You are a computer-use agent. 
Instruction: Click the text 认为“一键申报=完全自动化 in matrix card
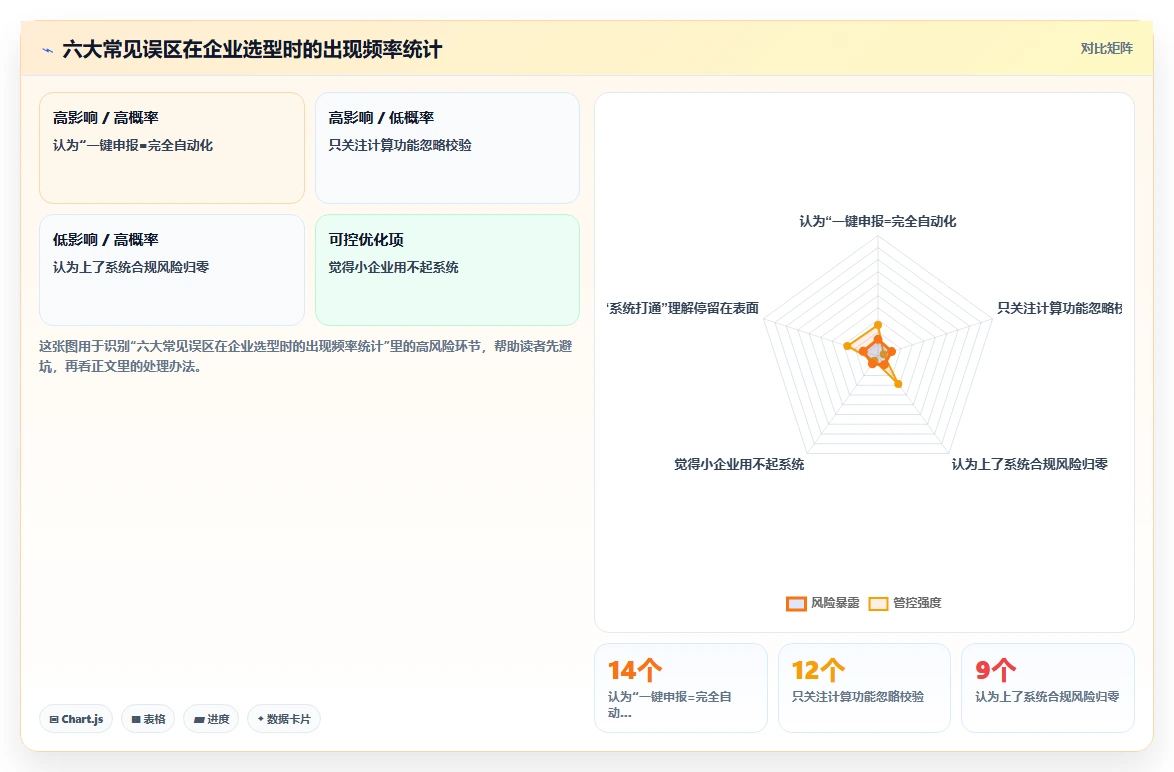point(133,145)
